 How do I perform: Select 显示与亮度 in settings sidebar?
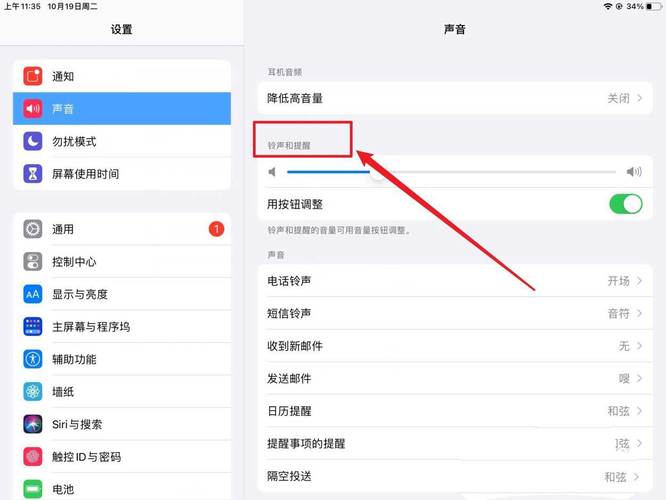point(122,294)
